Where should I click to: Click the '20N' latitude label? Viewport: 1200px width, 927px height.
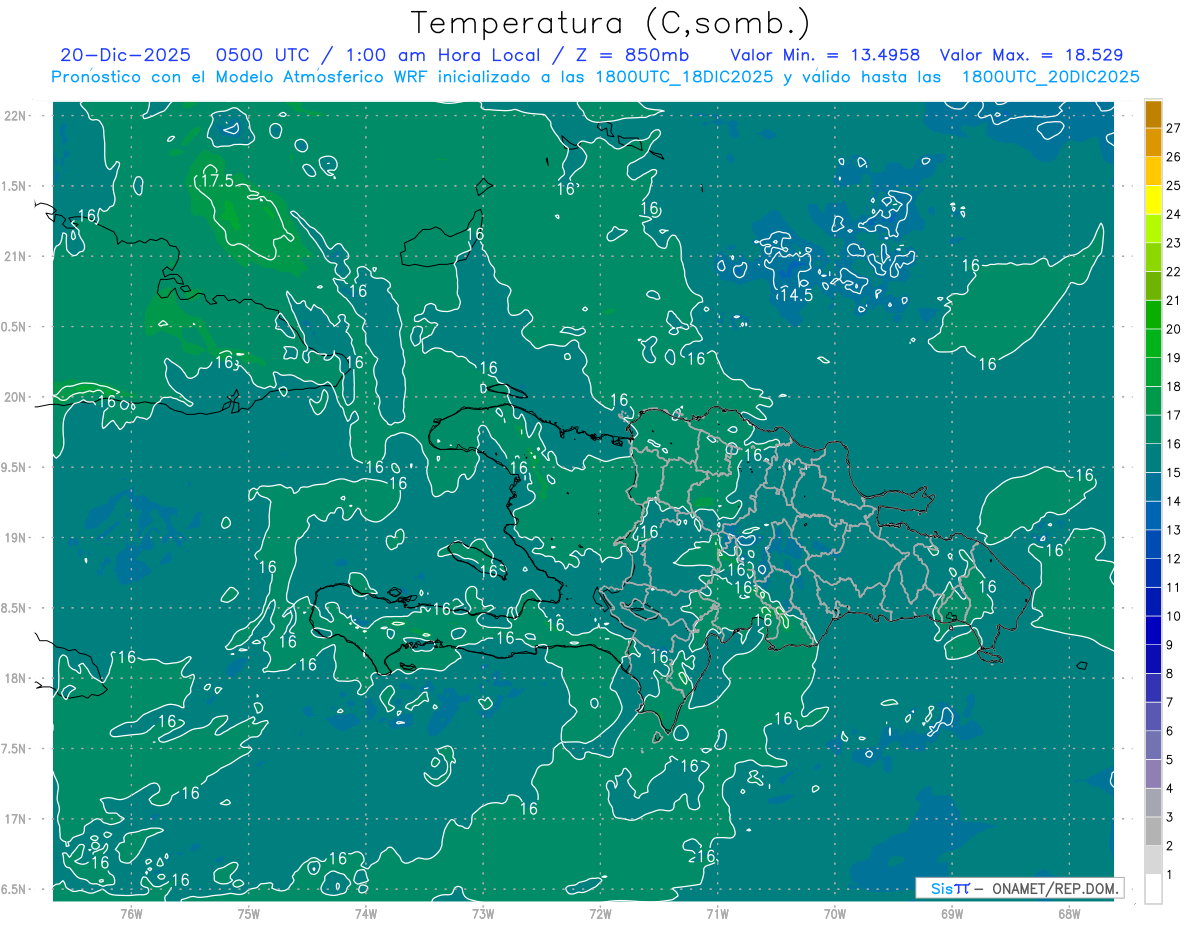tap(14, 397)
